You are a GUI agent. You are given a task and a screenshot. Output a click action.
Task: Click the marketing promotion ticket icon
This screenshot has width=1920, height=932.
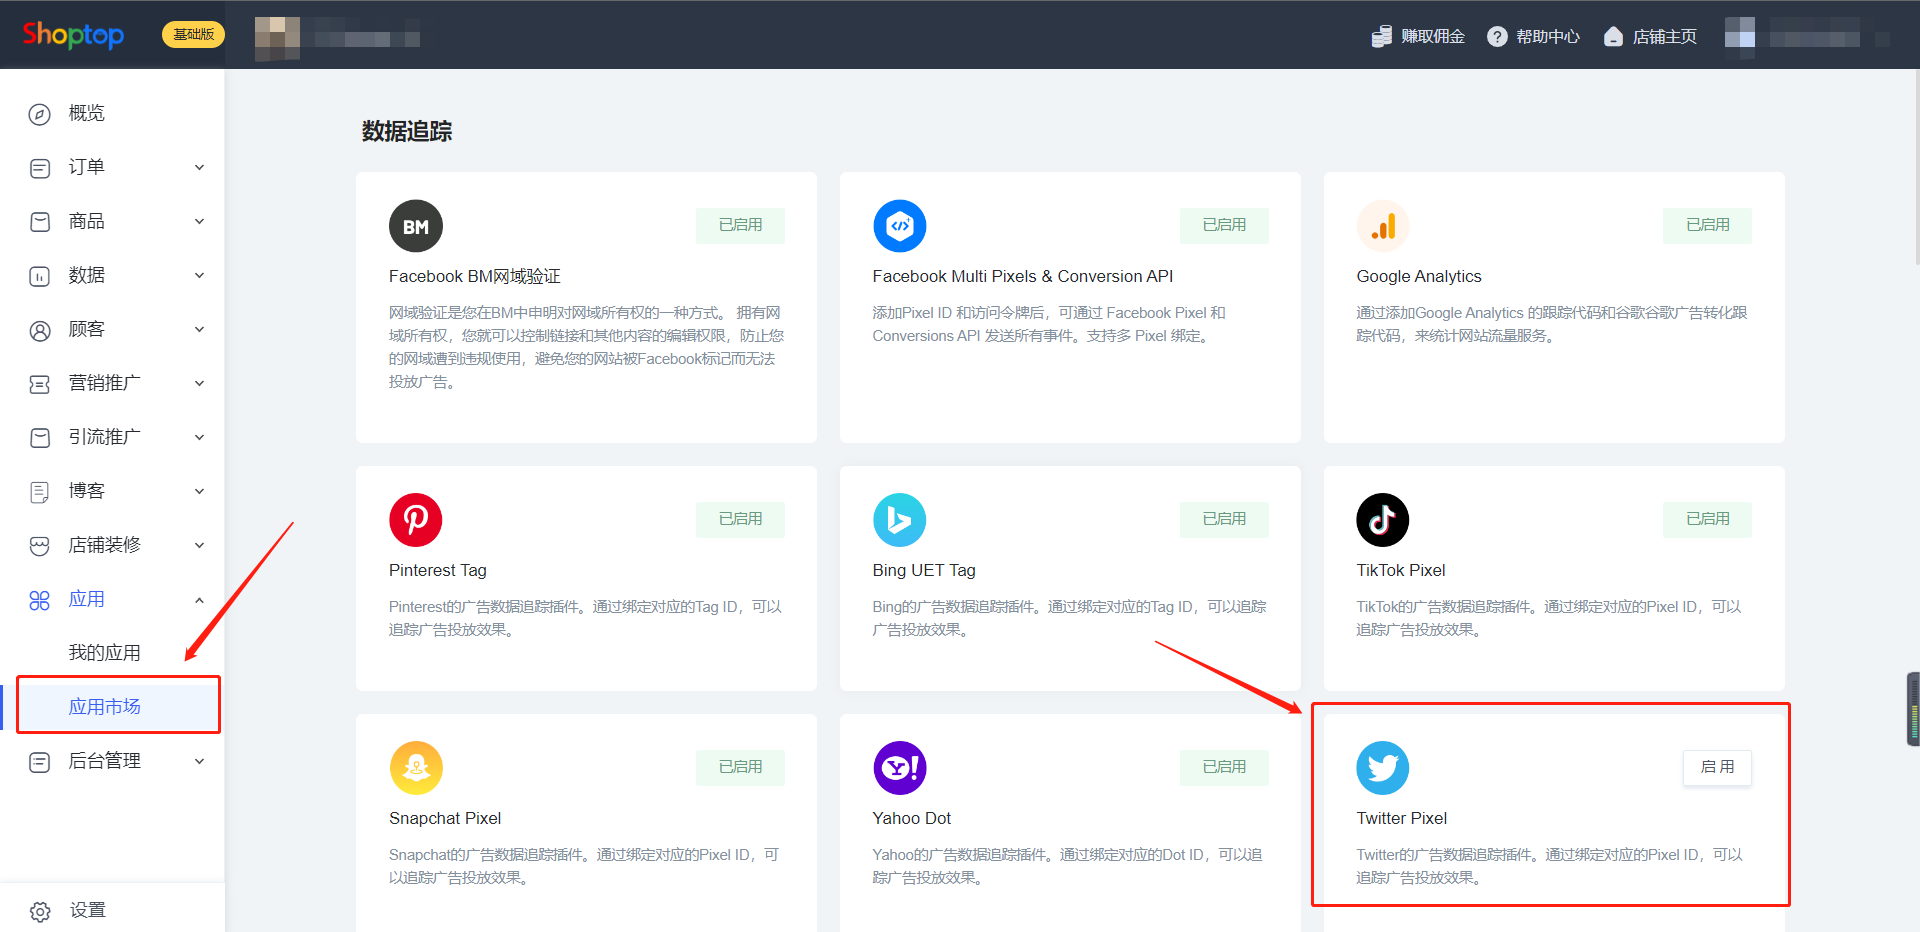(x=40, y=384)
